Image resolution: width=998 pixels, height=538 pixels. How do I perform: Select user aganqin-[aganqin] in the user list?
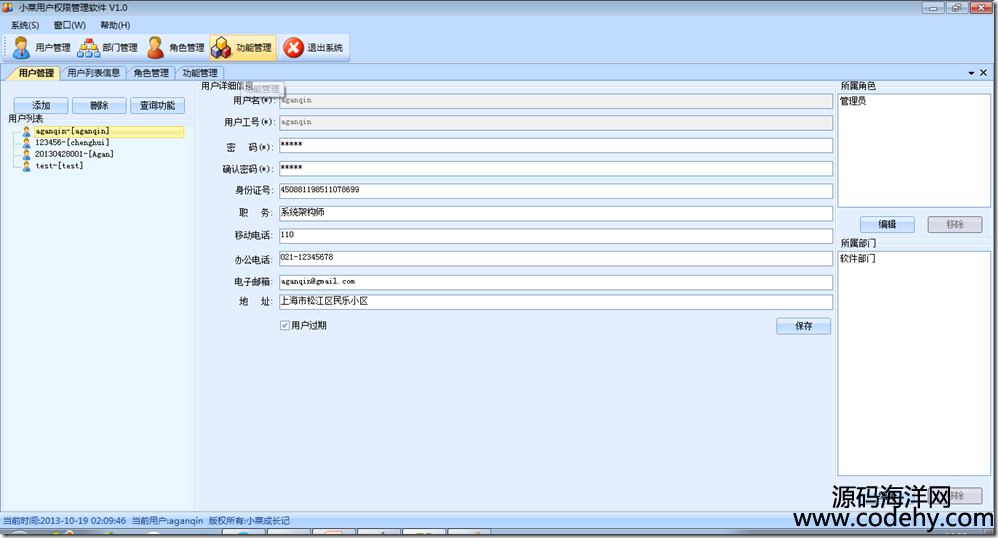71,131
